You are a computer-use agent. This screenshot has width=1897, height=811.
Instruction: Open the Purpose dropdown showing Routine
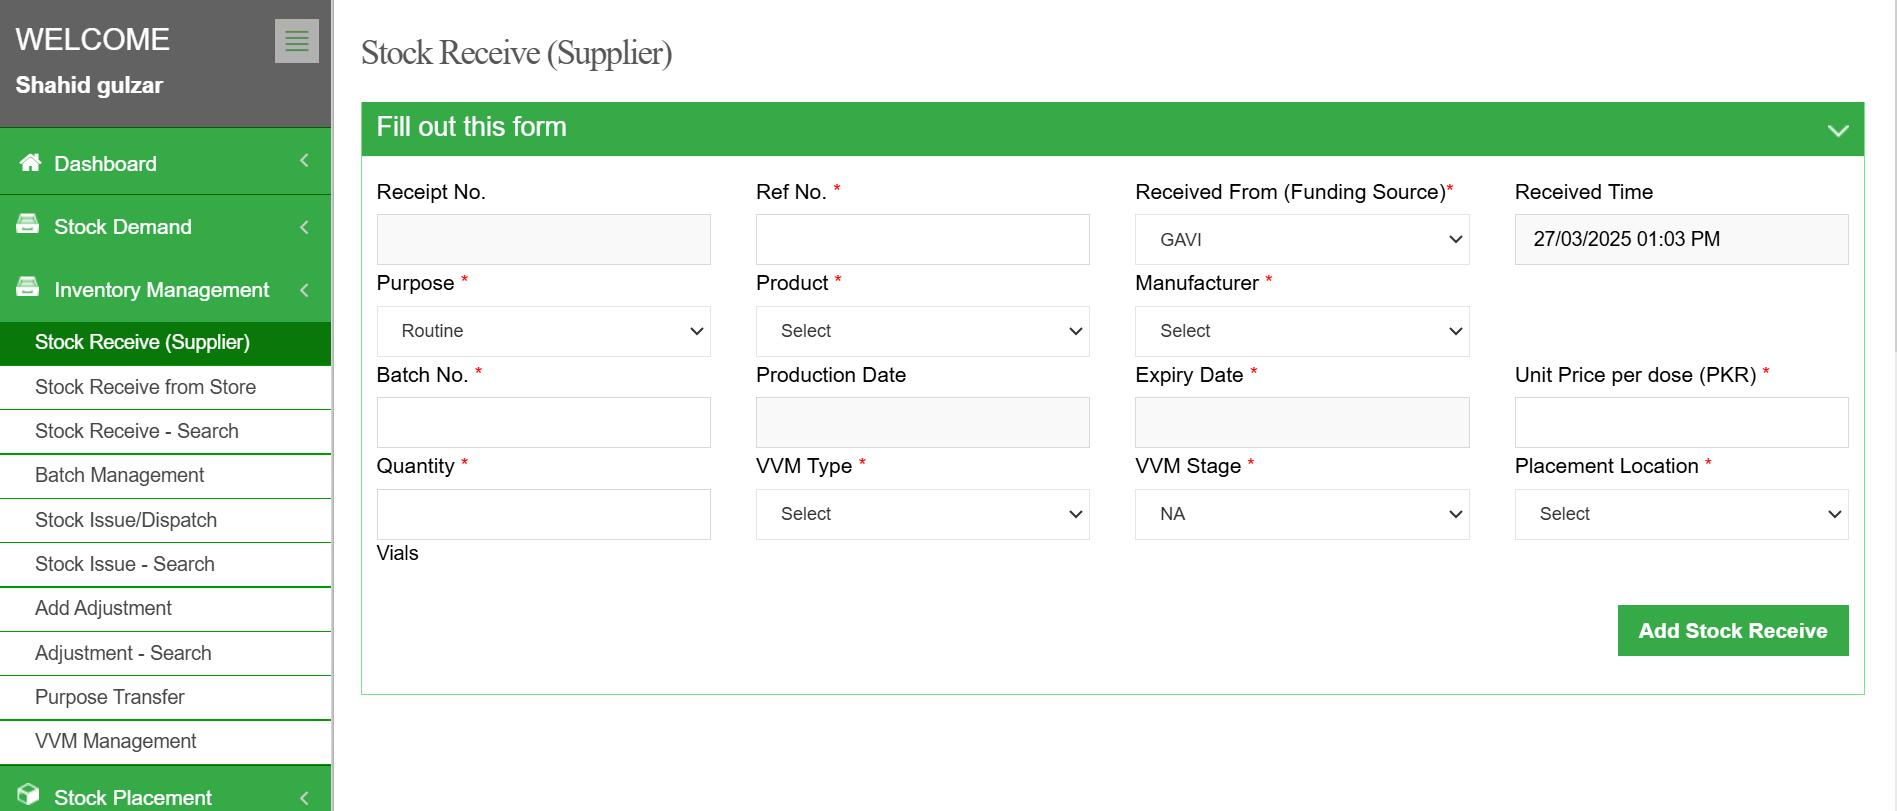coord(543,331)
